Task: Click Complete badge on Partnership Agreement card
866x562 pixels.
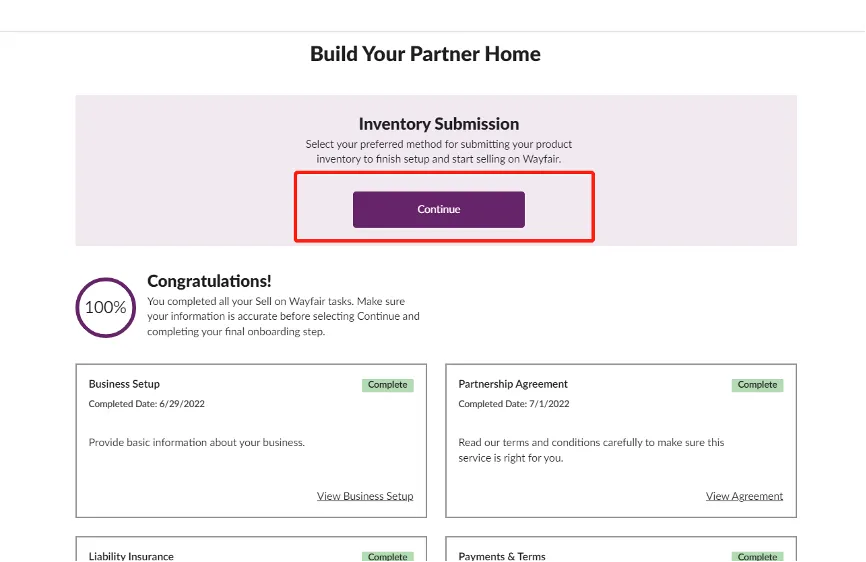Action: (x=757, y=385)
